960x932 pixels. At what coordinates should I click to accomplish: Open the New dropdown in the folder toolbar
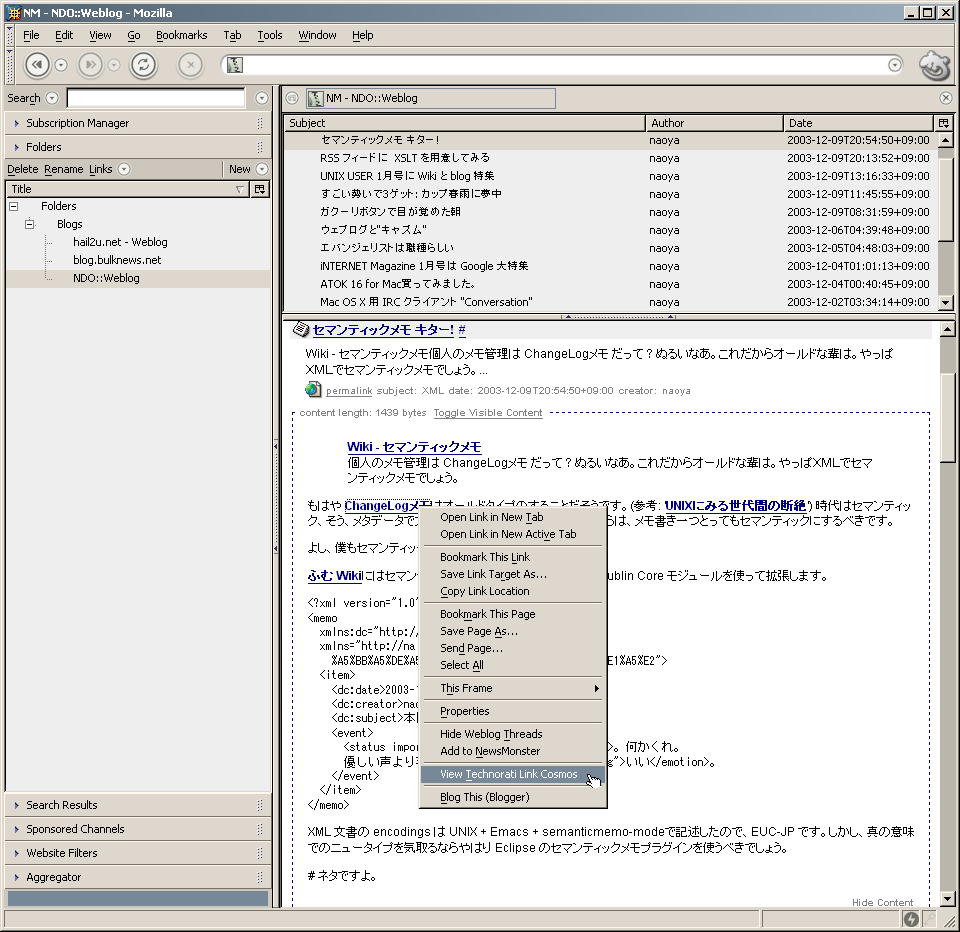pyautogui.click(x=262, y=169)
